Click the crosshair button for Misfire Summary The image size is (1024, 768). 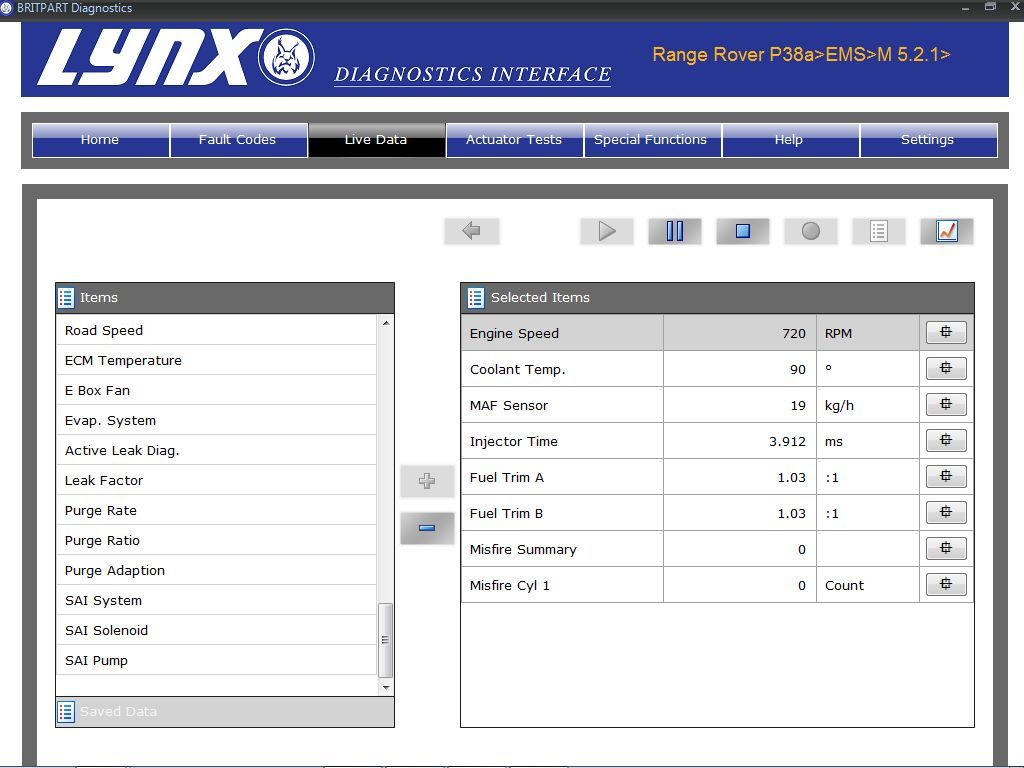[946, 548]
